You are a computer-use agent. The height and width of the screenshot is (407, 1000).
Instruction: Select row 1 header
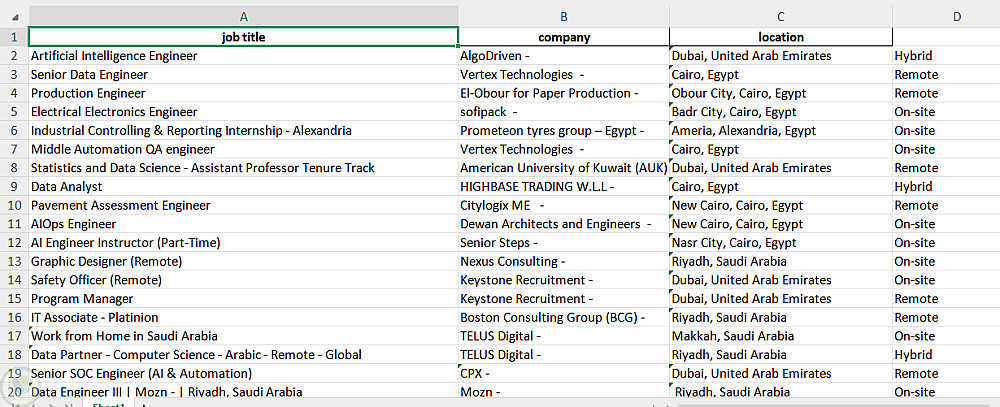coord(14,37)
